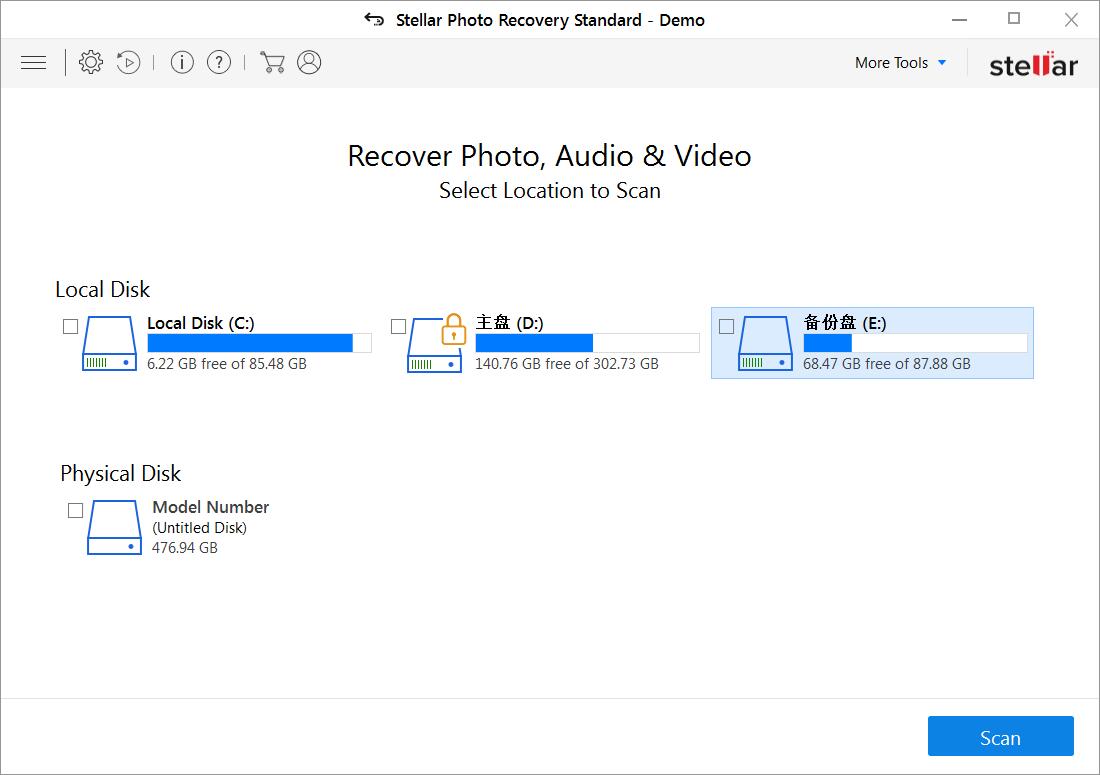This screenshot has height=775, width=1100.
Task: Click the "Model Number" label
Action: 210,507
